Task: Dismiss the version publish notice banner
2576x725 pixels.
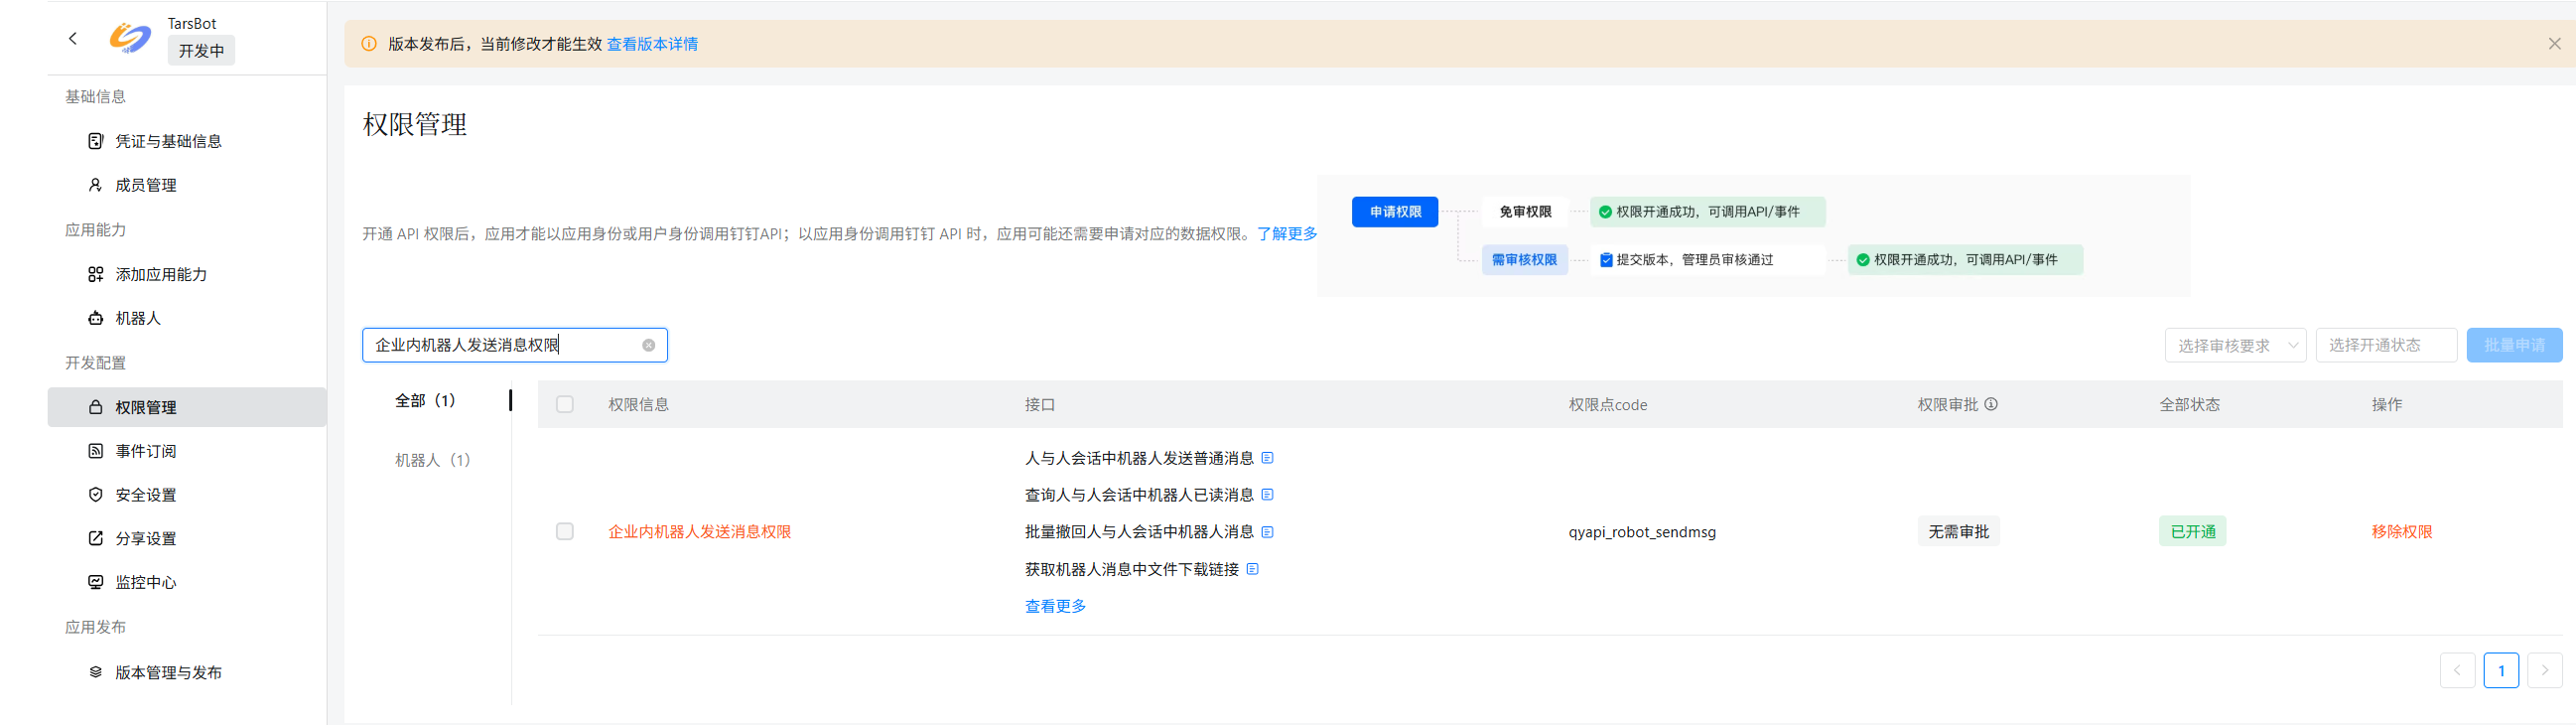Action: 2554,44
